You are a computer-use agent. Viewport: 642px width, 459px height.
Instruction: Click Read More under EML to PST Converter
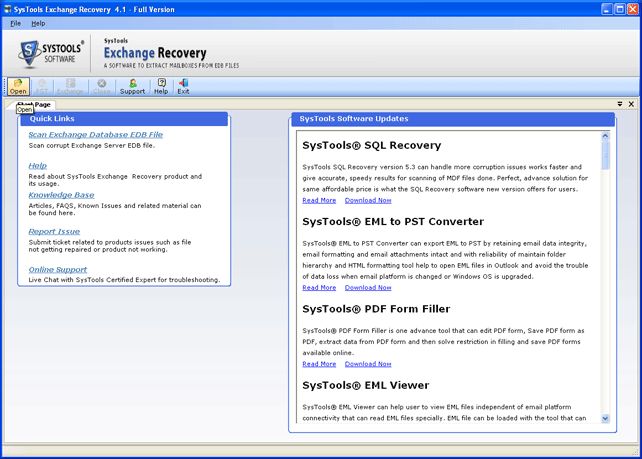(x=319, y=287)
